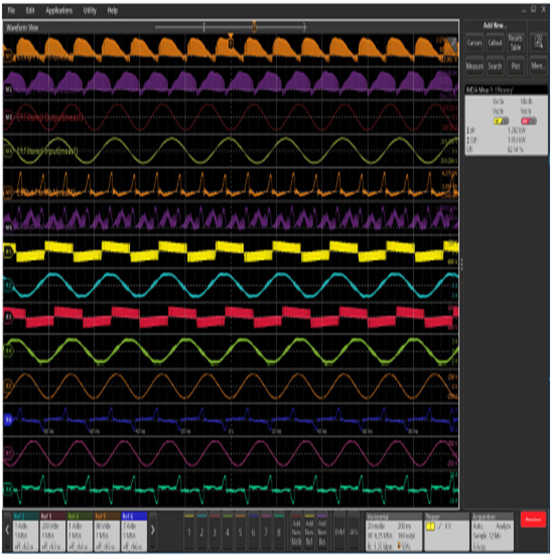This screenshot has height=557, width=555.
Task: Click the red button at bottom right
Action: (x=533, y=520)
